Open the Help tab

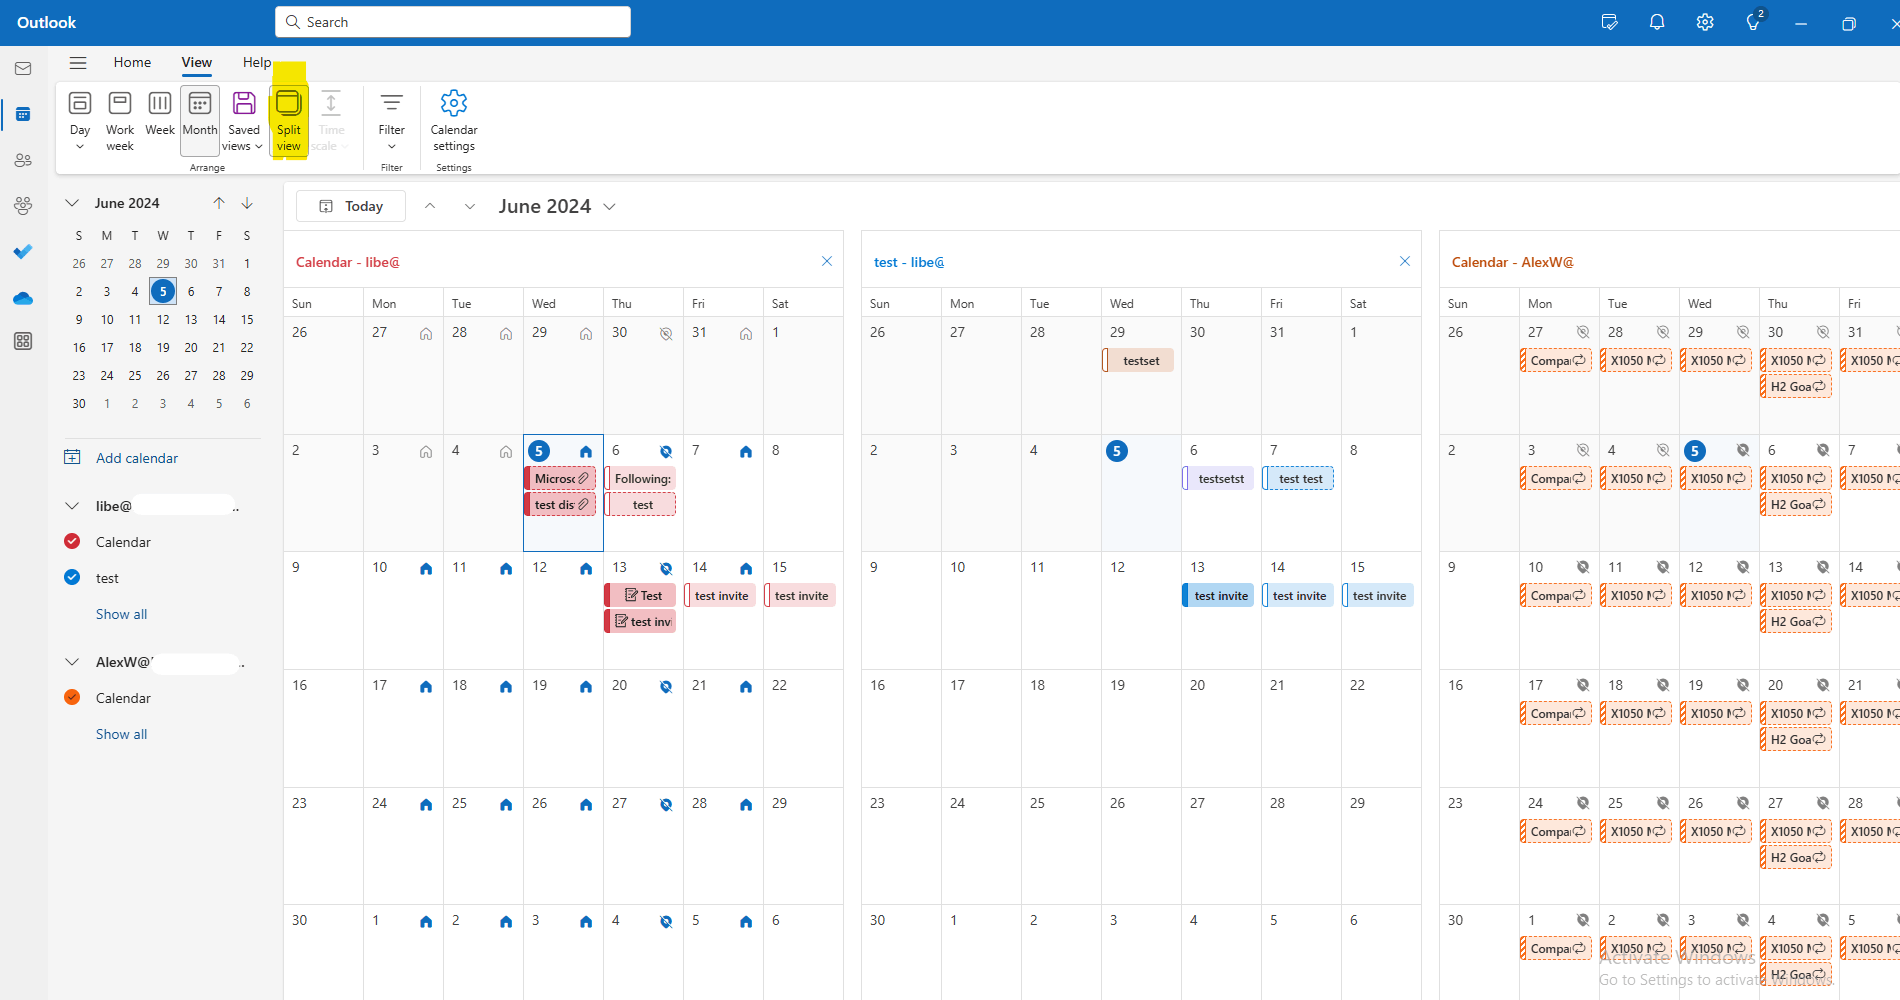tap(256, 62)
